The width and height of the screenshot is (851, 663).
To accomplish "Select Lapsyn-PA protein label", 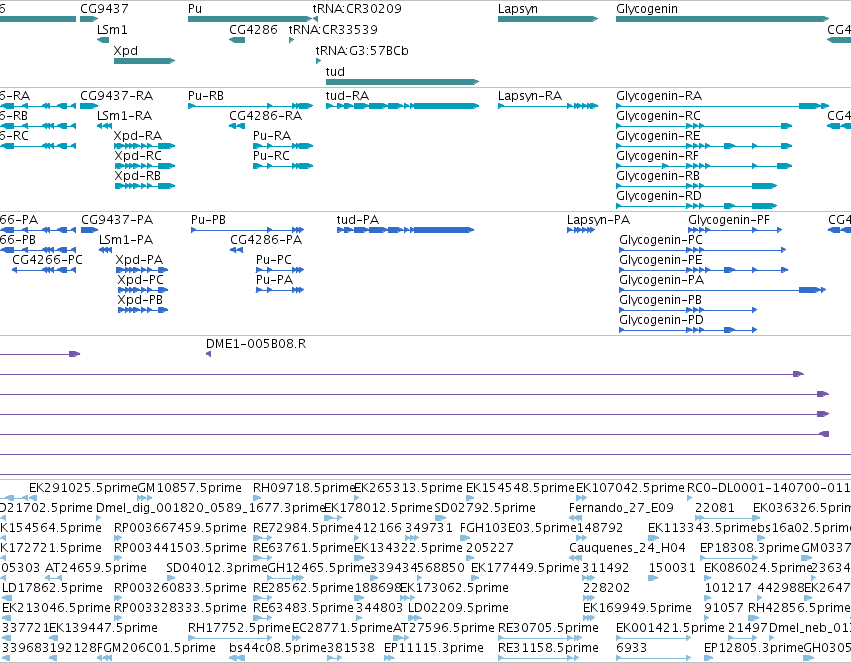I will (x=598, y=220).
